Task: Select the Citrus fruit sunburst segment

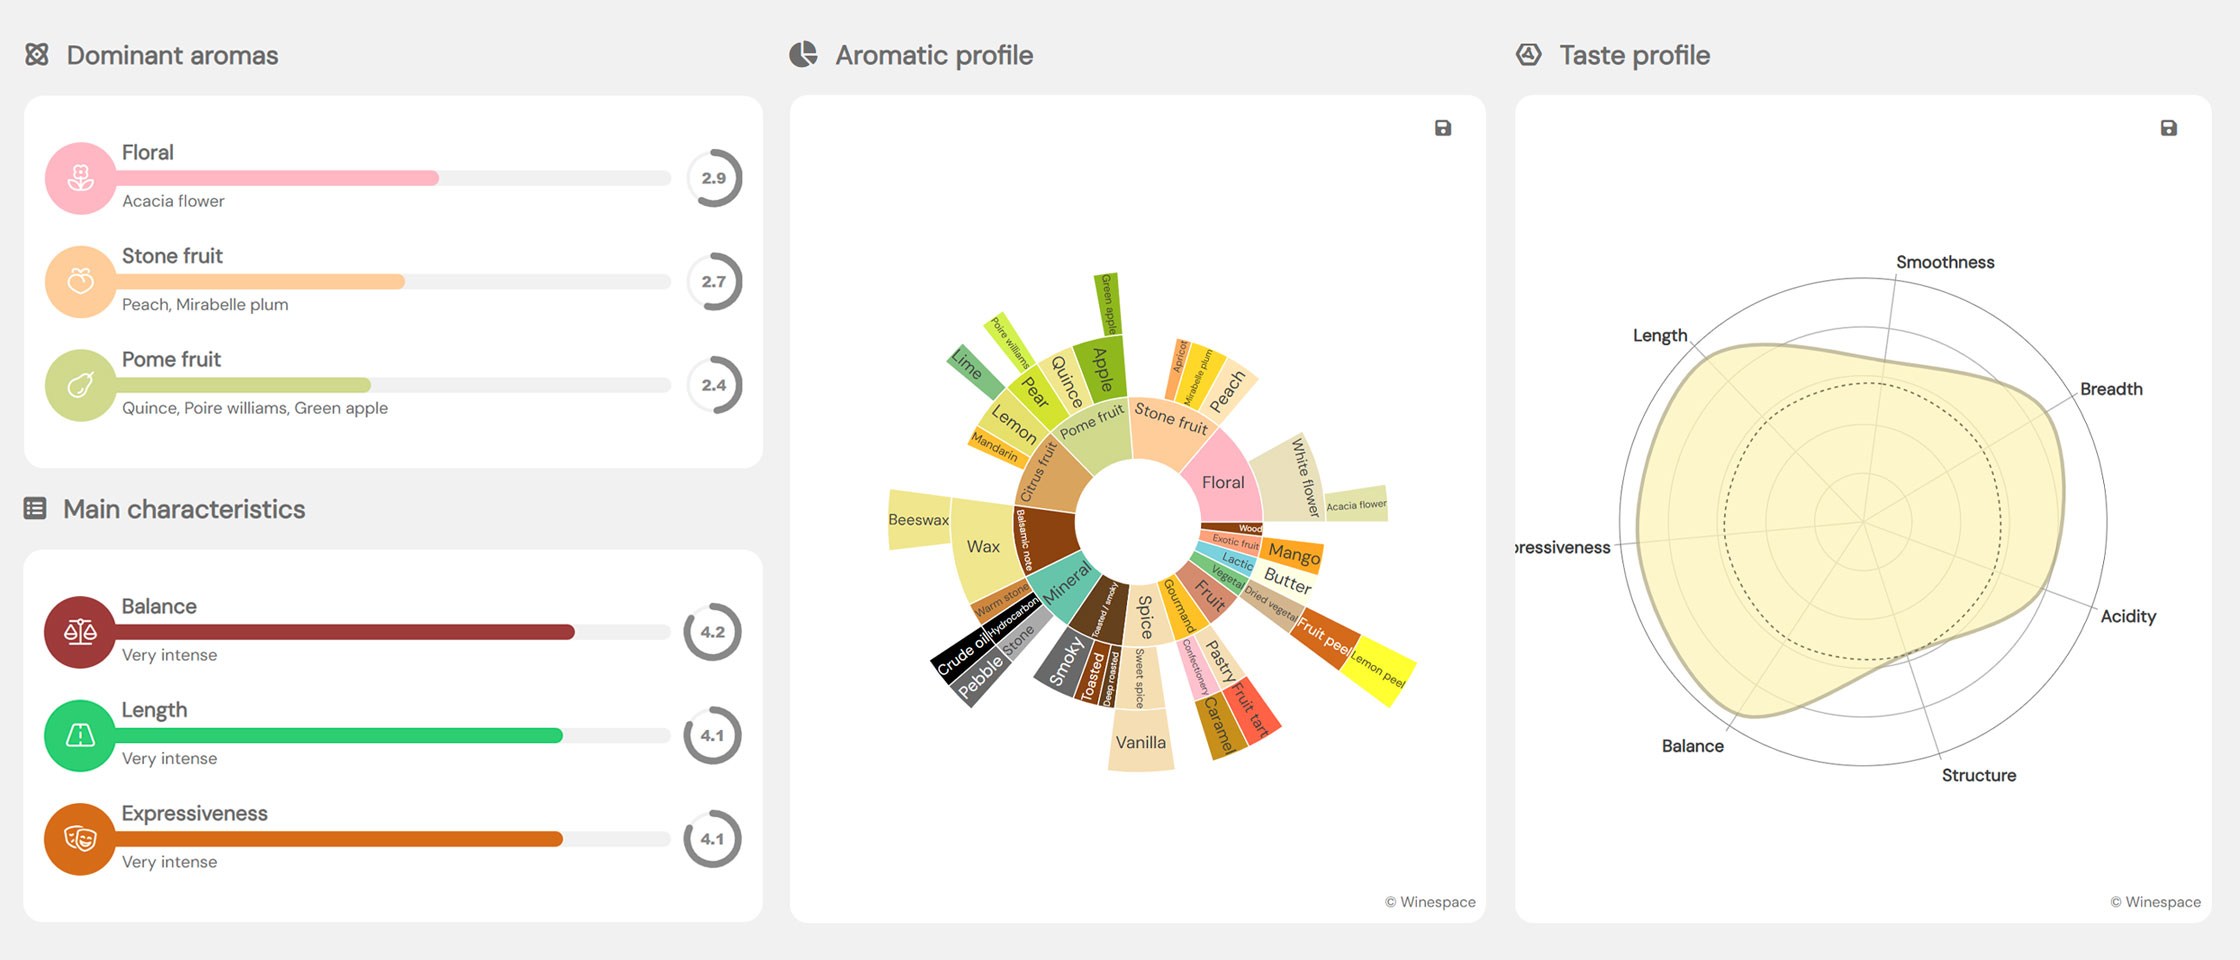Action: pos(1042,475)
